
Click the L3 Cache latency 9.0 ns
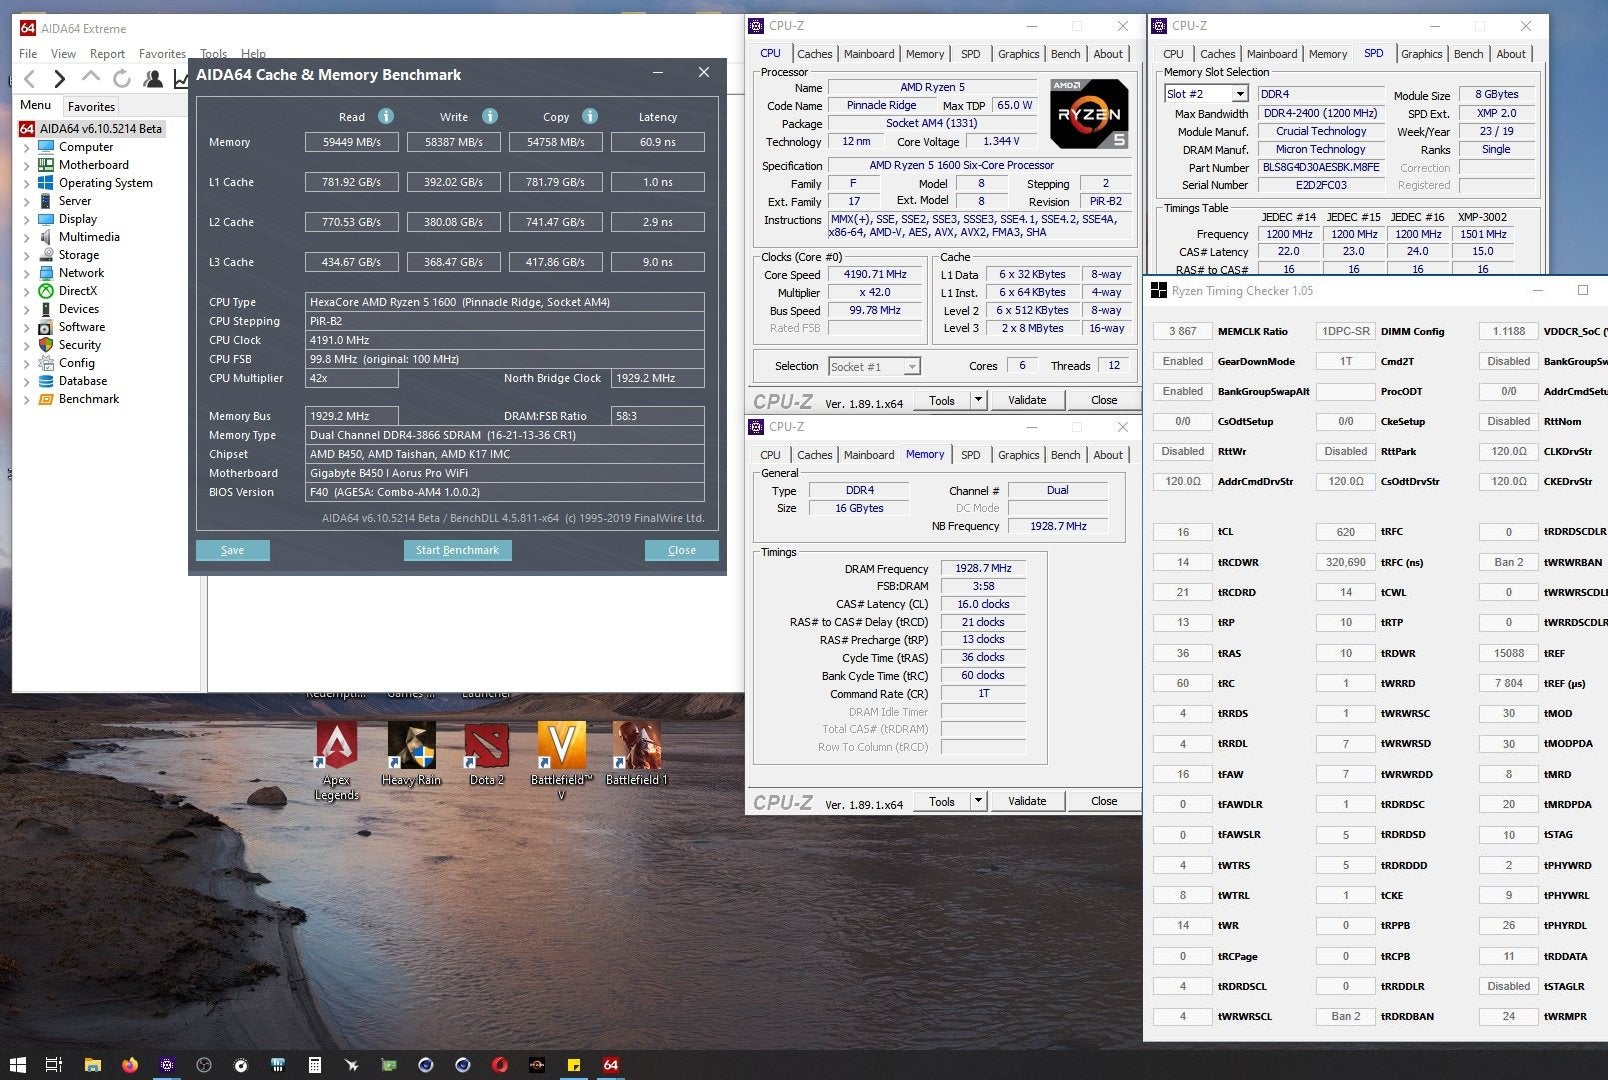(x=657, y=262)
